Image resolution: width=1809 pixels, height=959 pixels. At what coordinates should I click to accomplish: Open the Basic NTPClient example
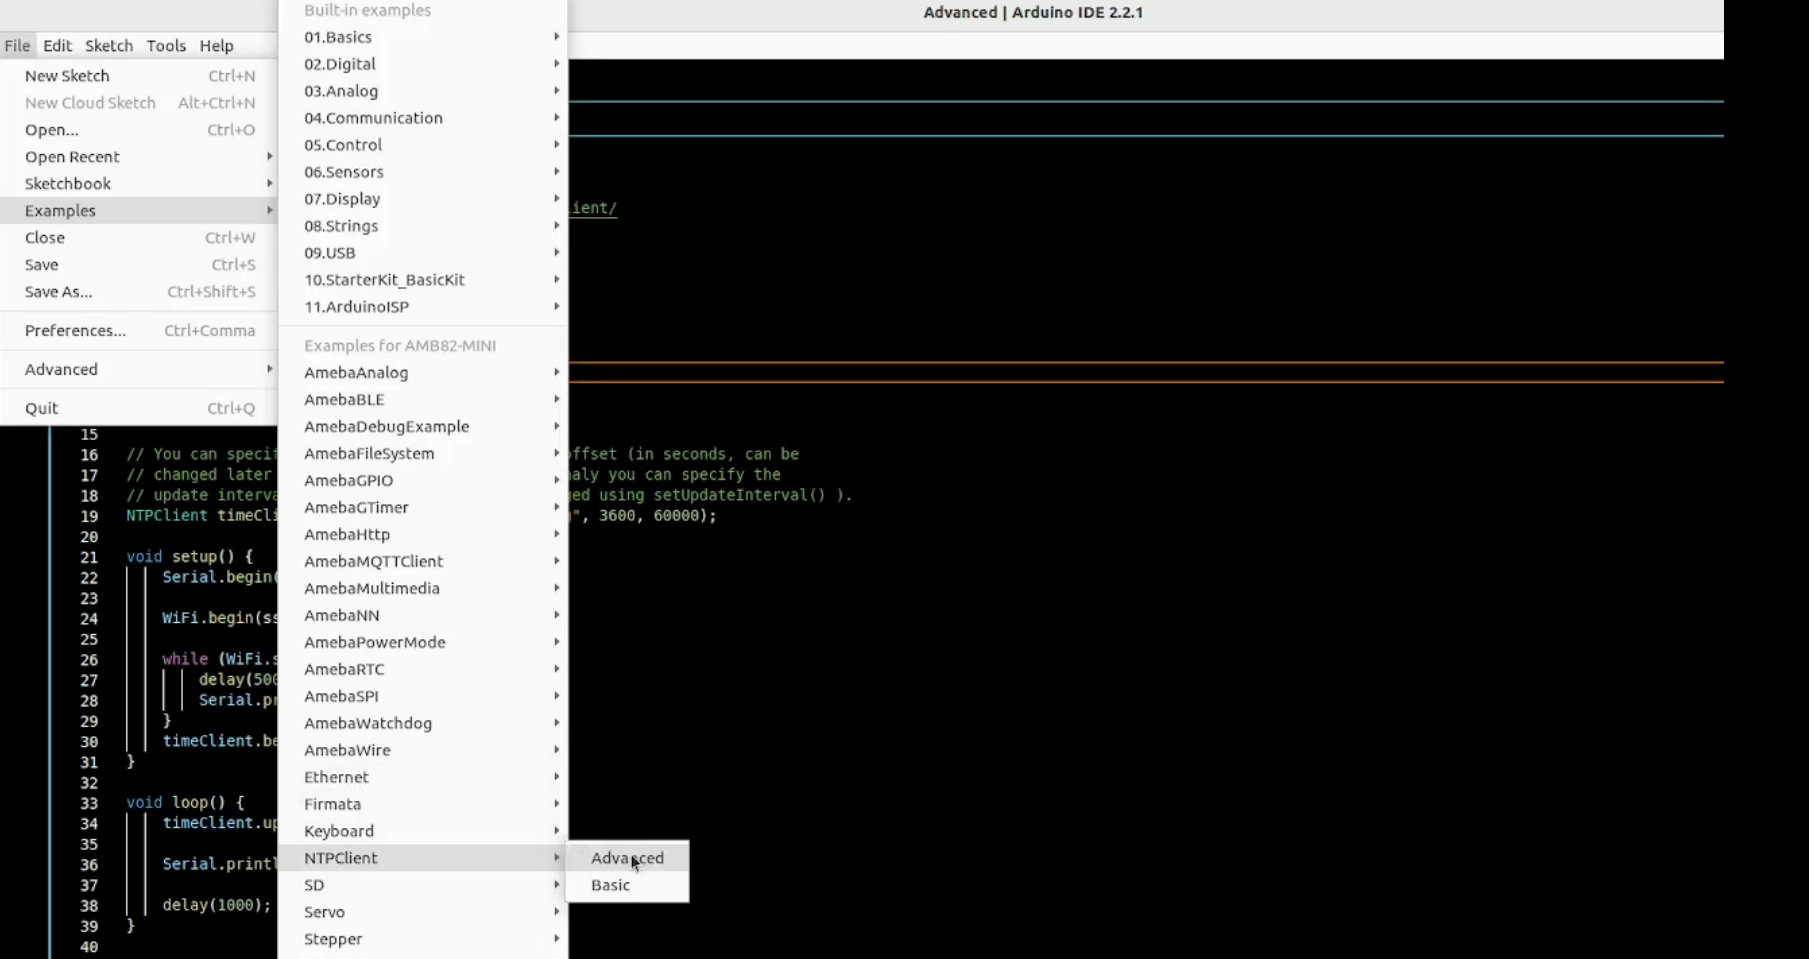[x=610, y=885]
